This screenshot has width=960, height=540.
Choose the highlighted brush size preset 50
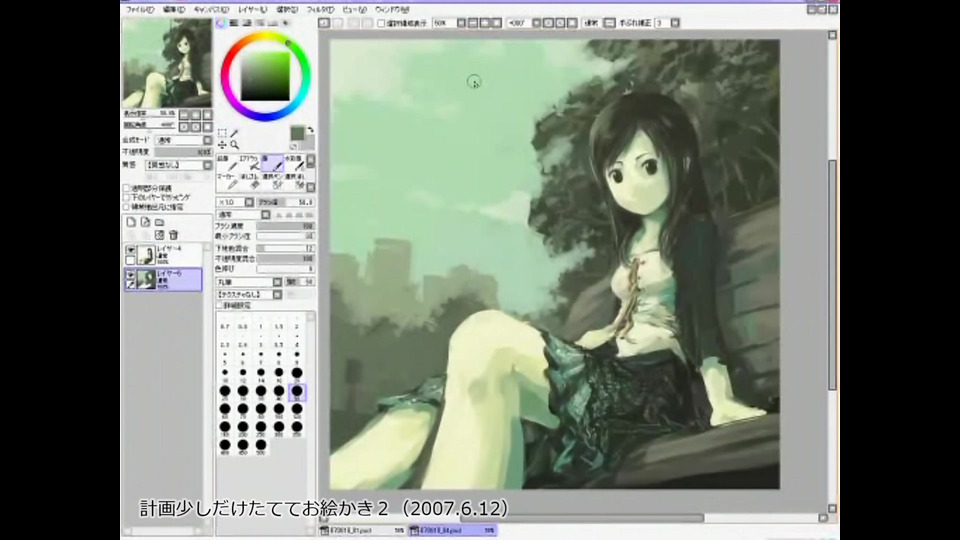pyautogui.click(x=297, y=392)
